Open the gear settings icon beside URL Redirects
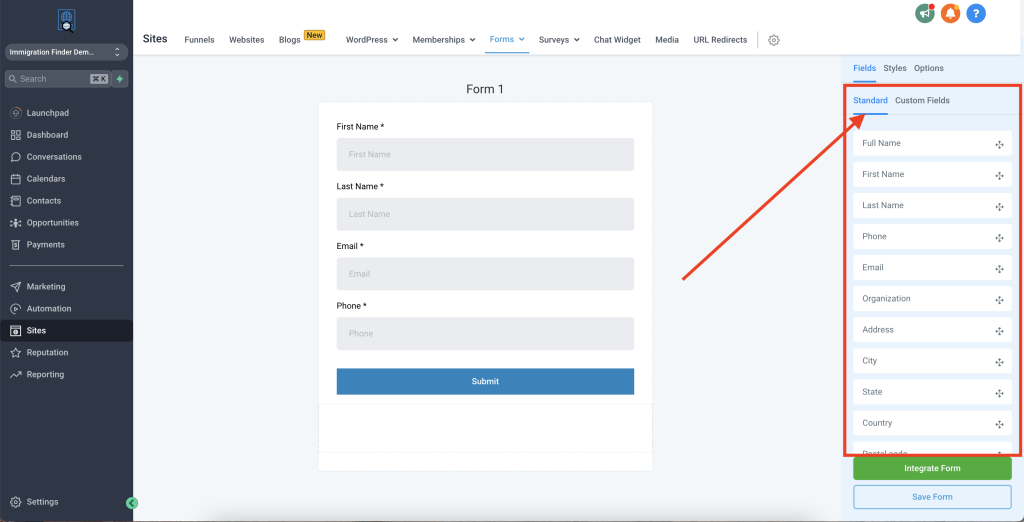The image size is (1024, 522). click(773, 40)
